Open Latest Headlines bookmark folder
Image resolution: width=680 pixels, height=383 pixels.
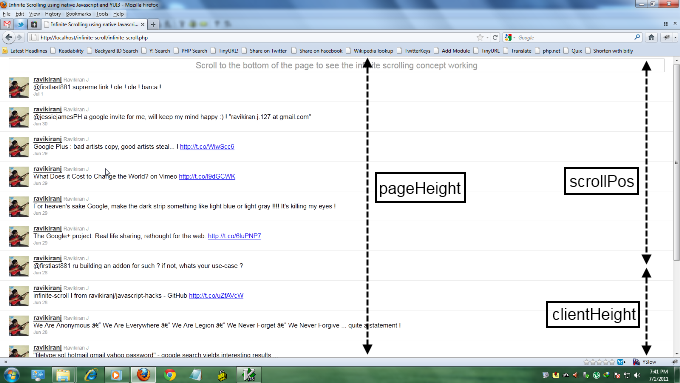24,51
